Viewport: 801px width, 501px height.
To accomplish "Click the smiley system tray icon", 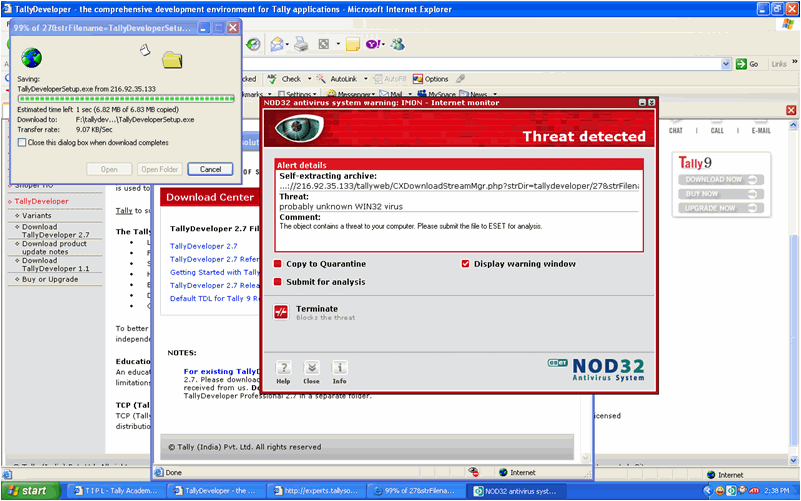I will click(x=720, y=491).
